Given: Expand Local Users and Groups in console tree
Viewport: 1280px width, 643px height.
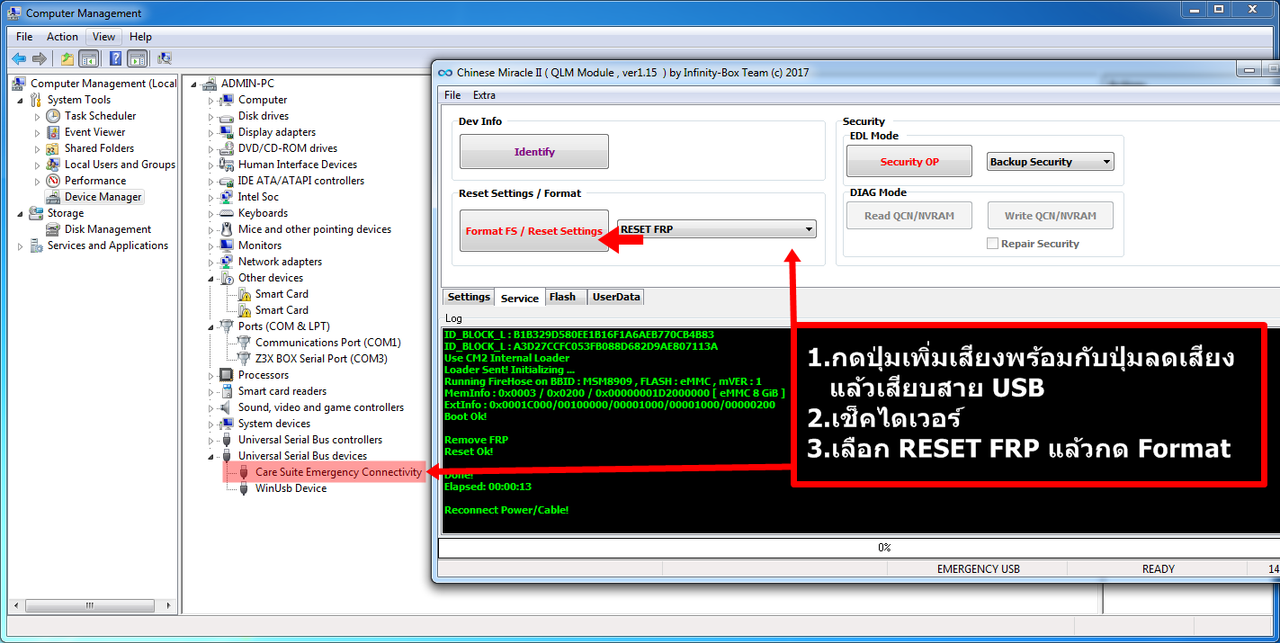Looking at the screenshot, I should coord(38,165).
